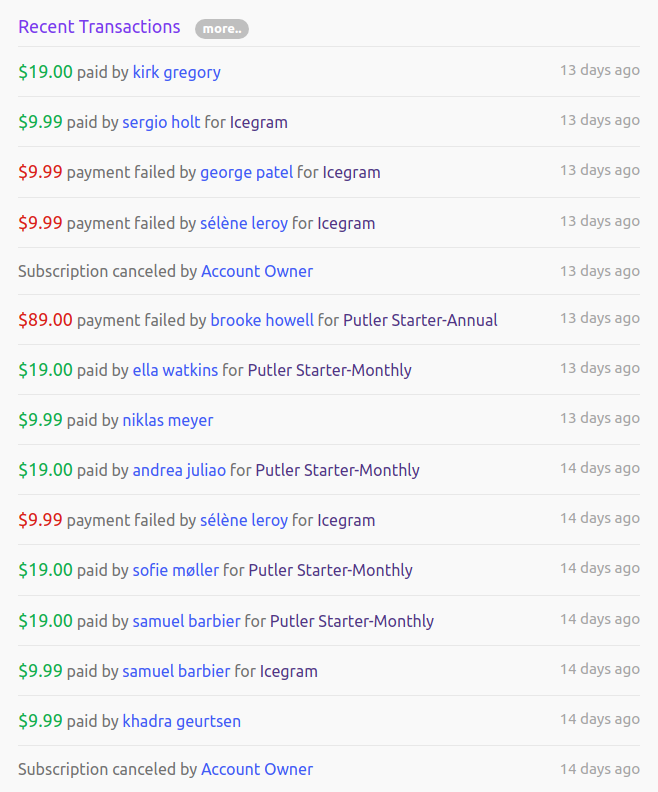Click the $89.00 failed payment amount
This screenshot has height=792, width=658.
(x=45, y=320)
